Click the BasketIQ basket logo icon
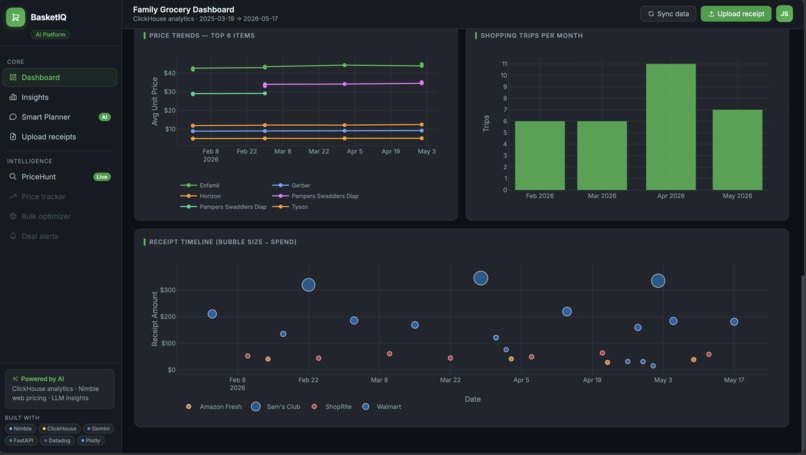806x455 pixels. (15, 17)
